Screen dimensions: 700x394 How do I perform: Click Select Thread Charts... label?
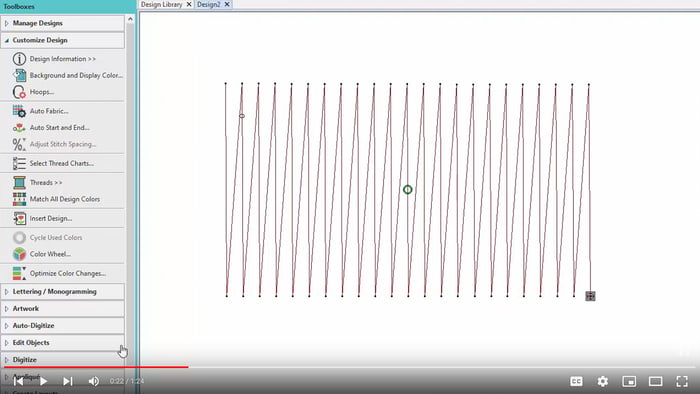click(62, 163)
